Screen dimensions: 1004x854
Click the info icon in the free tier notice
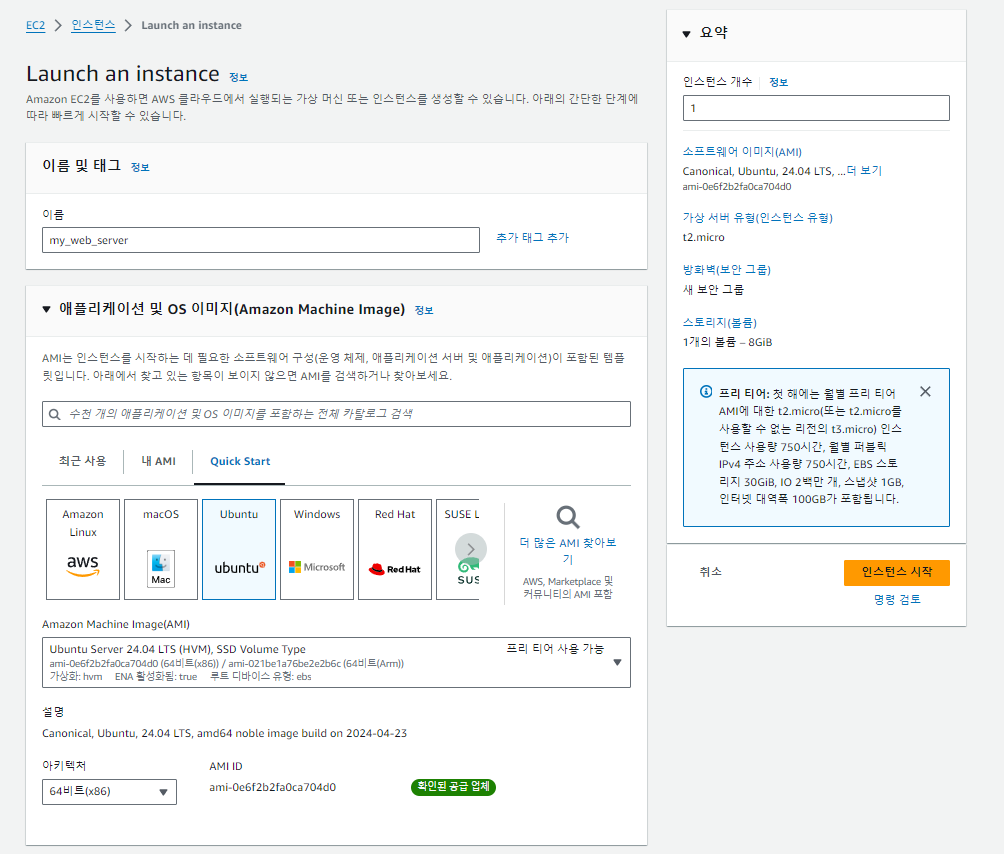click(x=706, y=392)
